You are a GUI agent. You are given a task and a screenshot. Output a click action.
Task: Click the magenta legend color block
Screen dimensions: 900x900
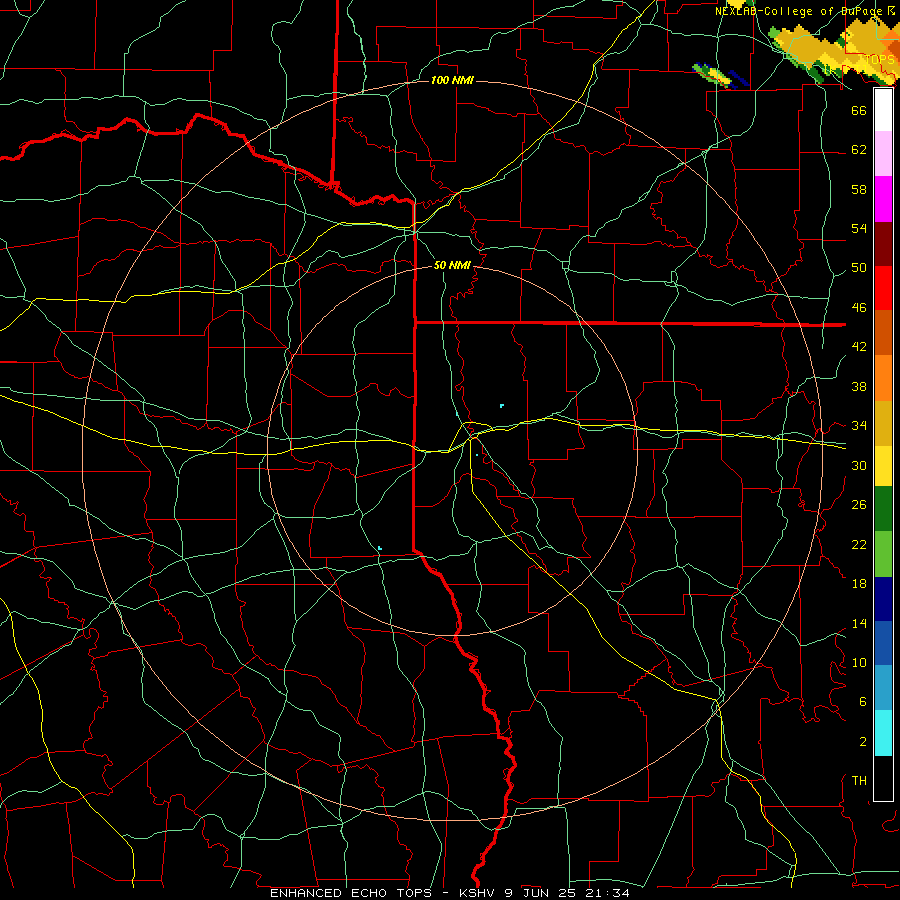(883, 199)
